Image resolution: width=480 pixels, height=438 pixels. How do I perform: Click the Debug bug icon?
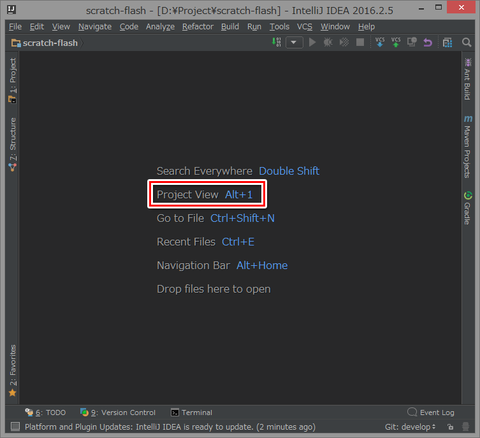(x=328, y=42)
